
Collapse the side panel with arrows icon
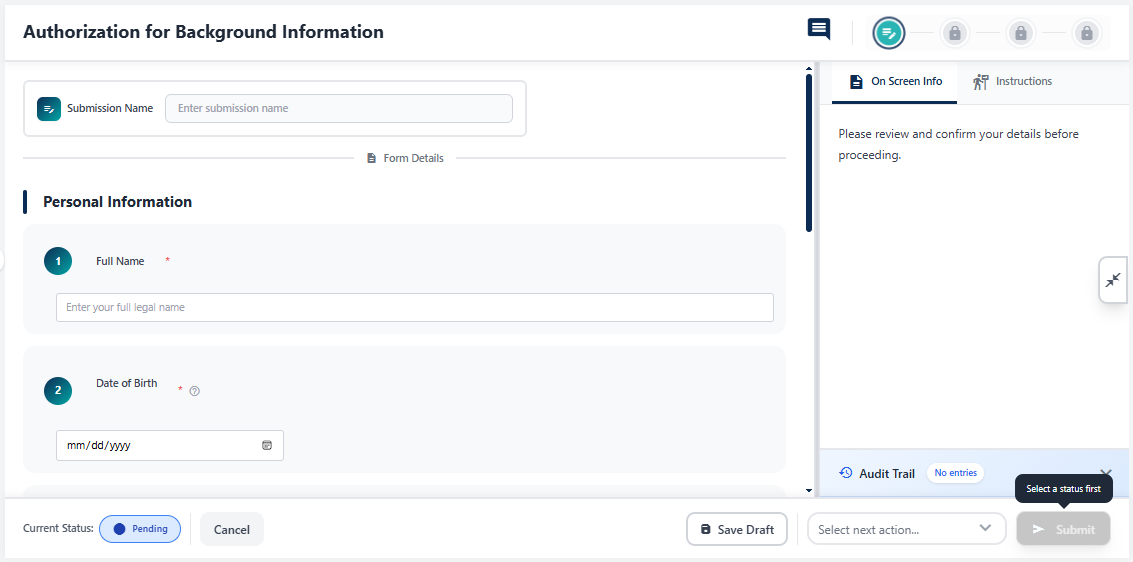1113,280
